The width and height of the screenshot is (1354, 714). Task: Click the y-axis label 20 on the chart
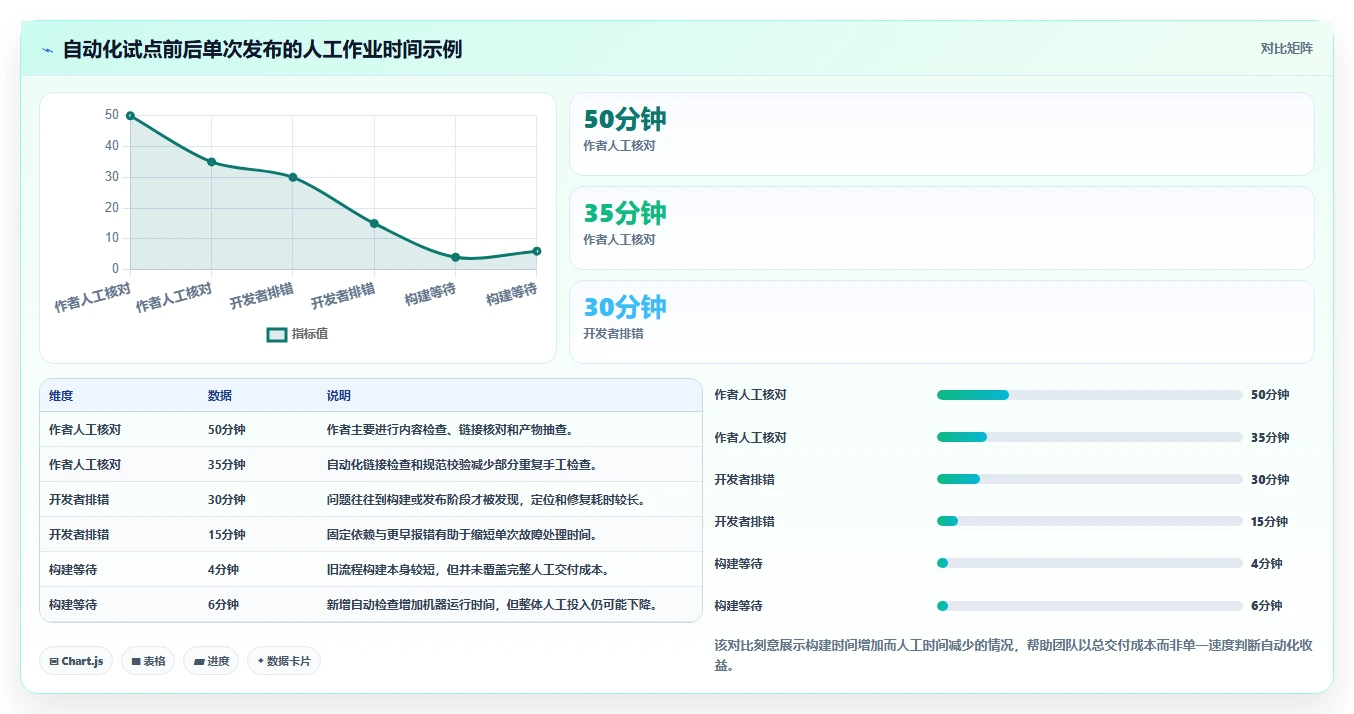pos(111,208)
